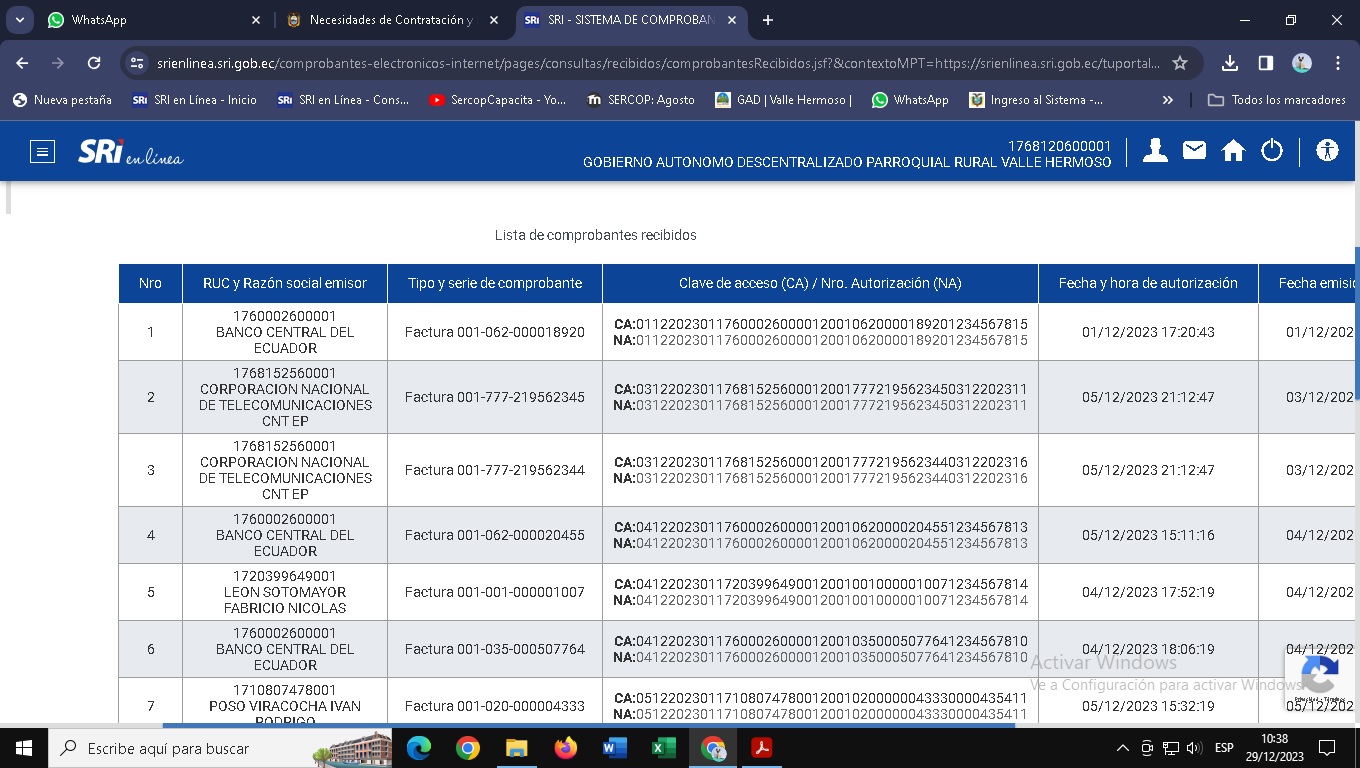Viewport: 1360px width, 768px height.
Task: Open Excel from the Windows taskbar
Action: tap(663, 748)
